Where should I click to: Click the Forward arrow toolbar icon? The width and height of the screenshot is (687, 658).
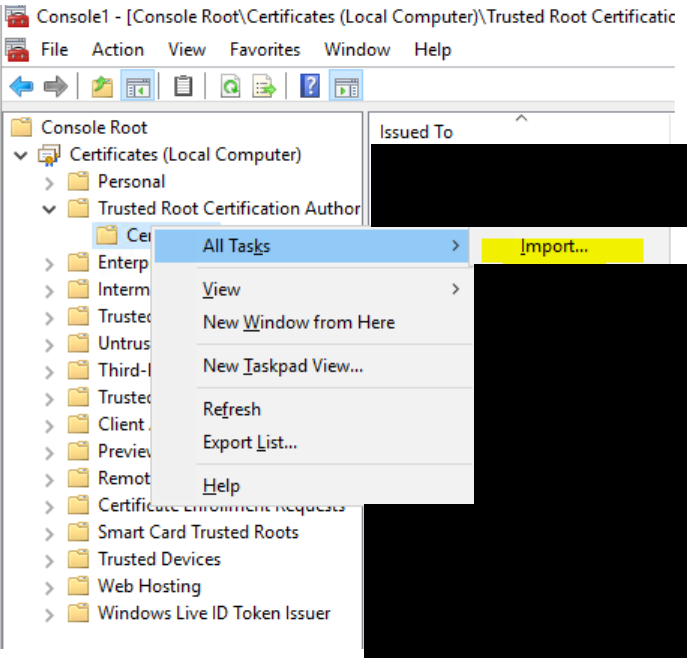56,87
